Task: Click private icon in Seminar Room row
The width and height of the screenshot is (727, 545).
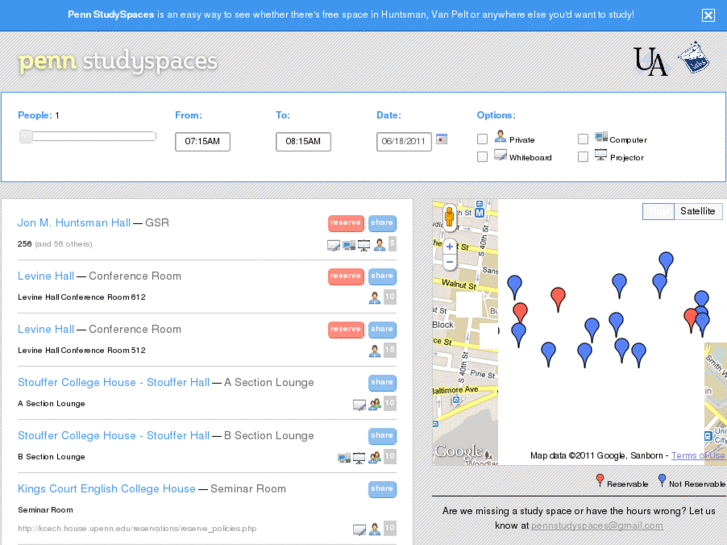Action: (375, 528)
